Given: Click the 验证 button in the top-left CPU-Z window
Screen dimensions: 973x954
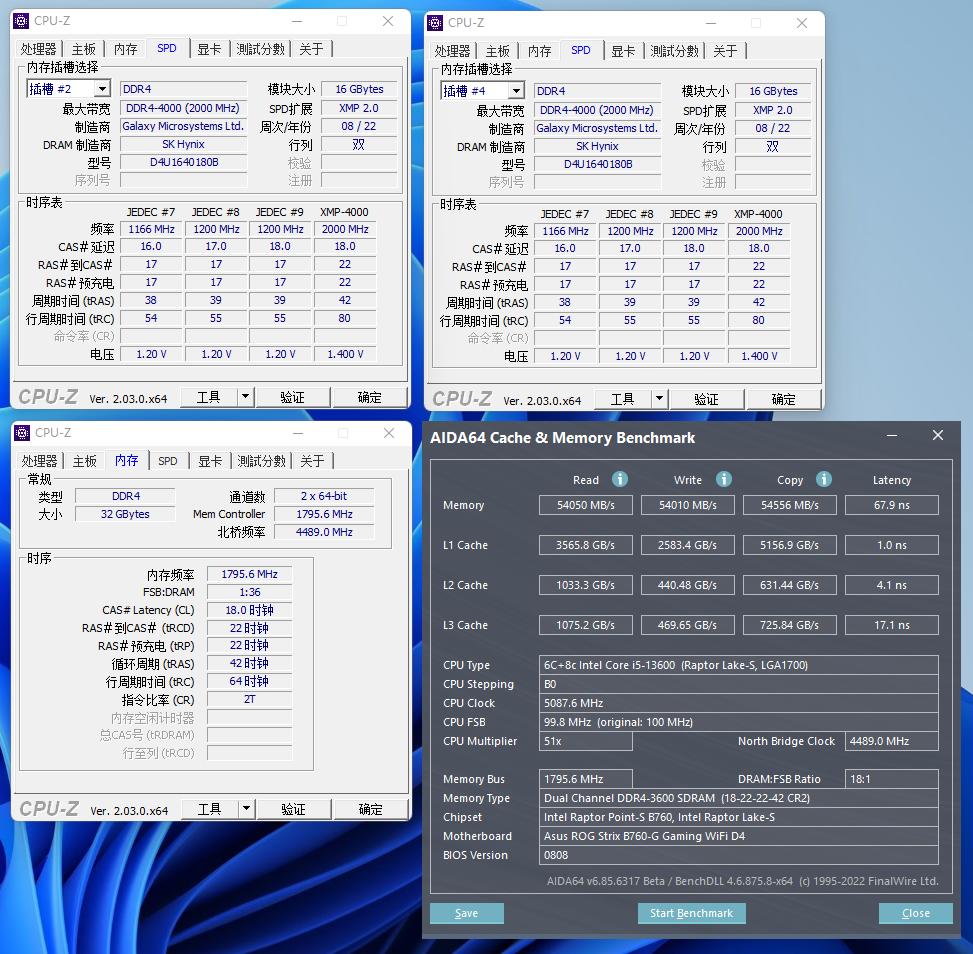Looking at the screenshot, I should [x=293, y=396].
